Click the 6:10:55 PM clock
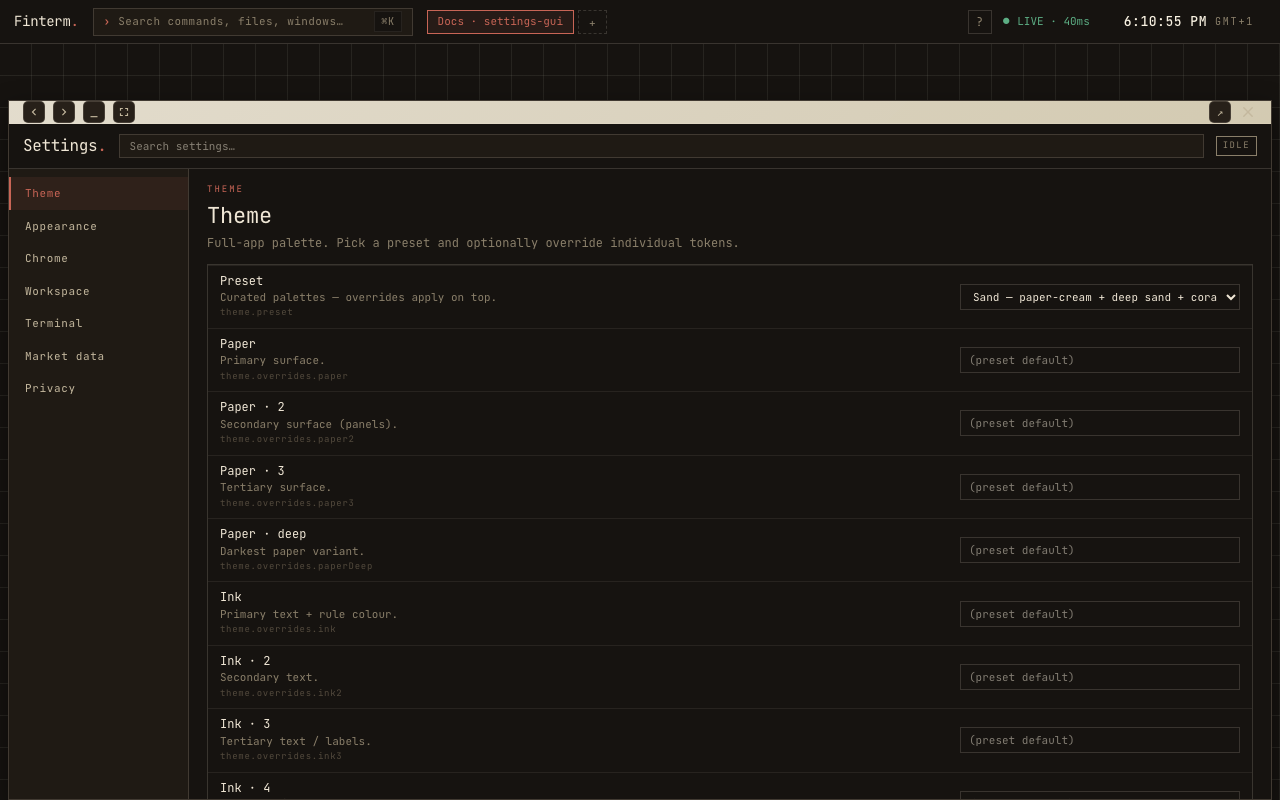The height and width of the screenshot is (800, 1280). tap(1165, 22)
